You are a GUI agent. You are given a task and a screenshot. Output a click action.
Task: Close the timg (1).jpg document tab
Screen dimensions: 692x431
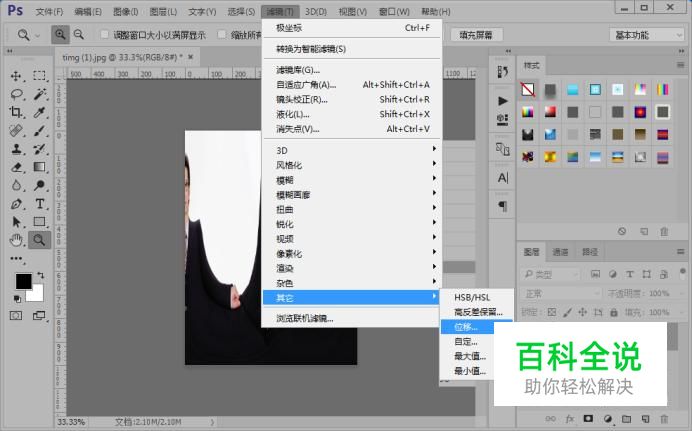[191, 57]
